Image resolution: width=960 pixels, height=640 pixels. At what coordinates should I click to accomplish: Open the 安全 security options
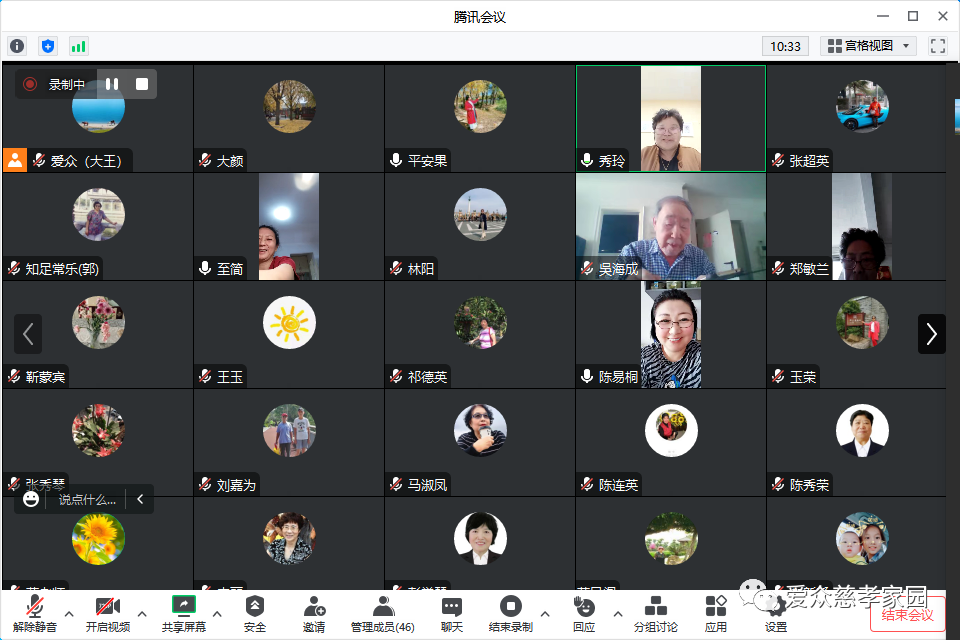[x=255, y=613]
